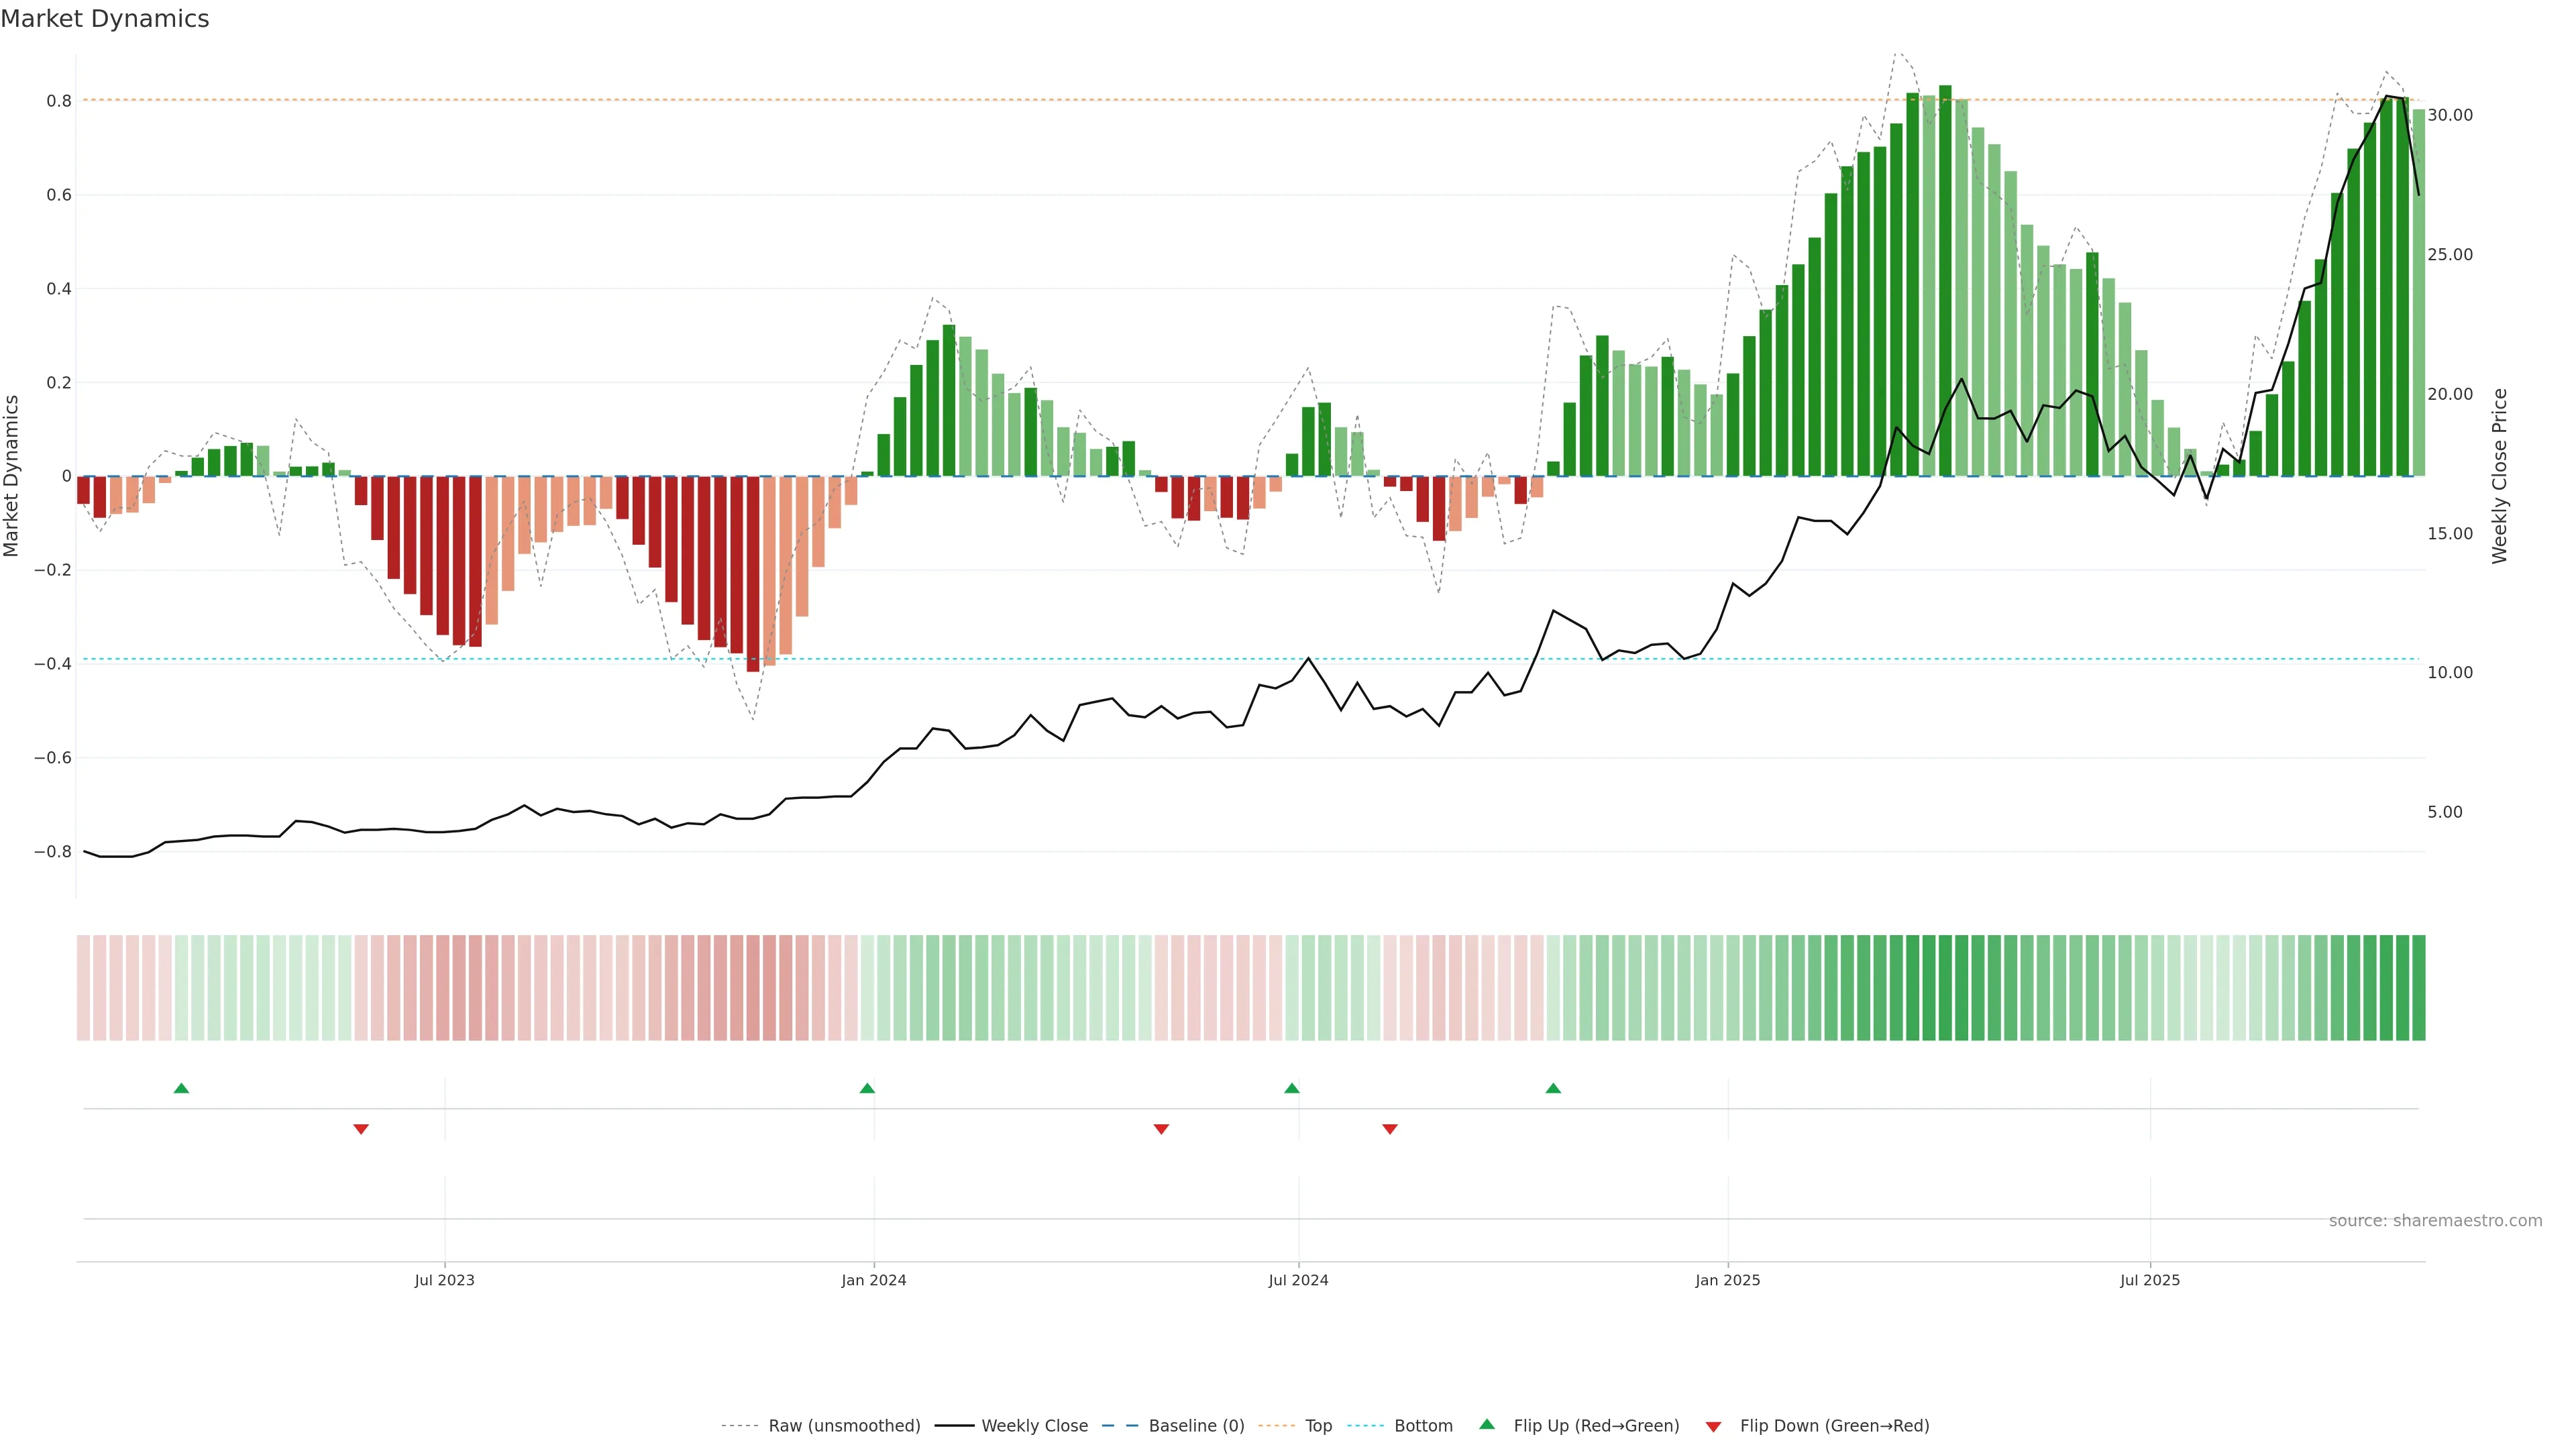The width and height of the screenshot is (2576, 1449).
Task: Click the first red flip-down triangle marker
Action: pyautogui.click(x=361, y=1129)
